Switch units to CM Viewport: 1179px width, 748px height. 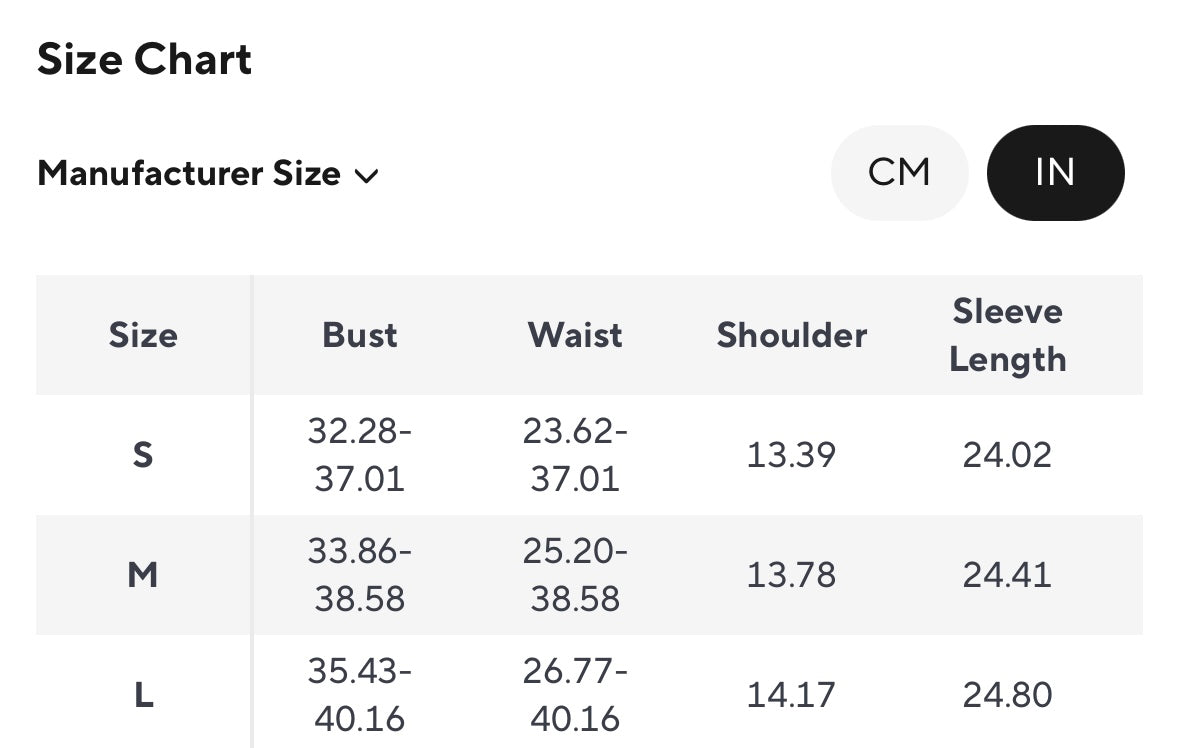899,173
